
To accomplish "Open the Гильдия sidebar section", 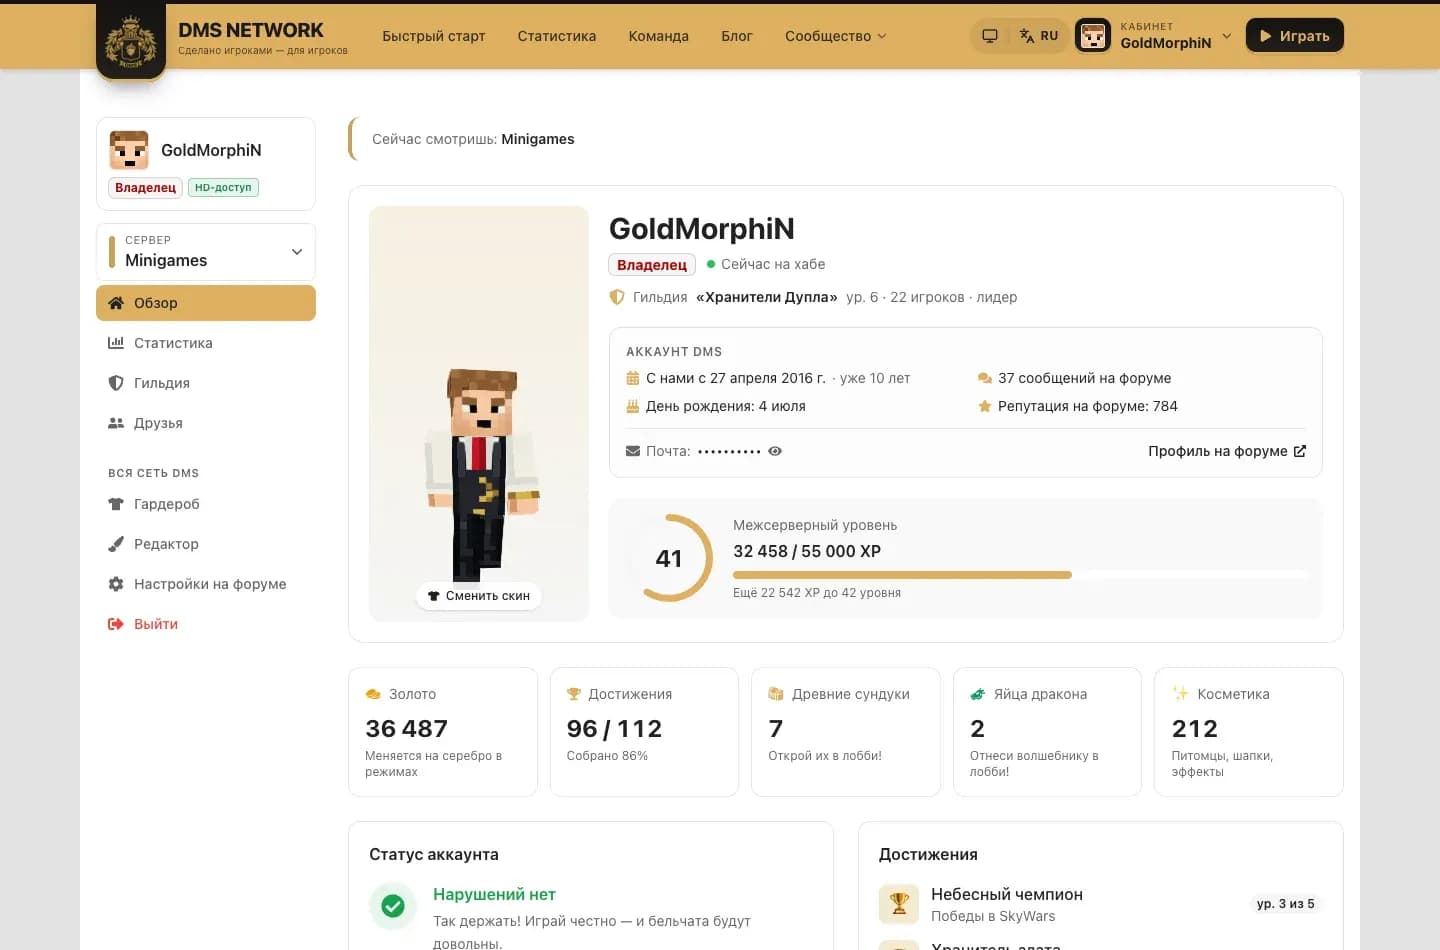I will click(206, 383).
